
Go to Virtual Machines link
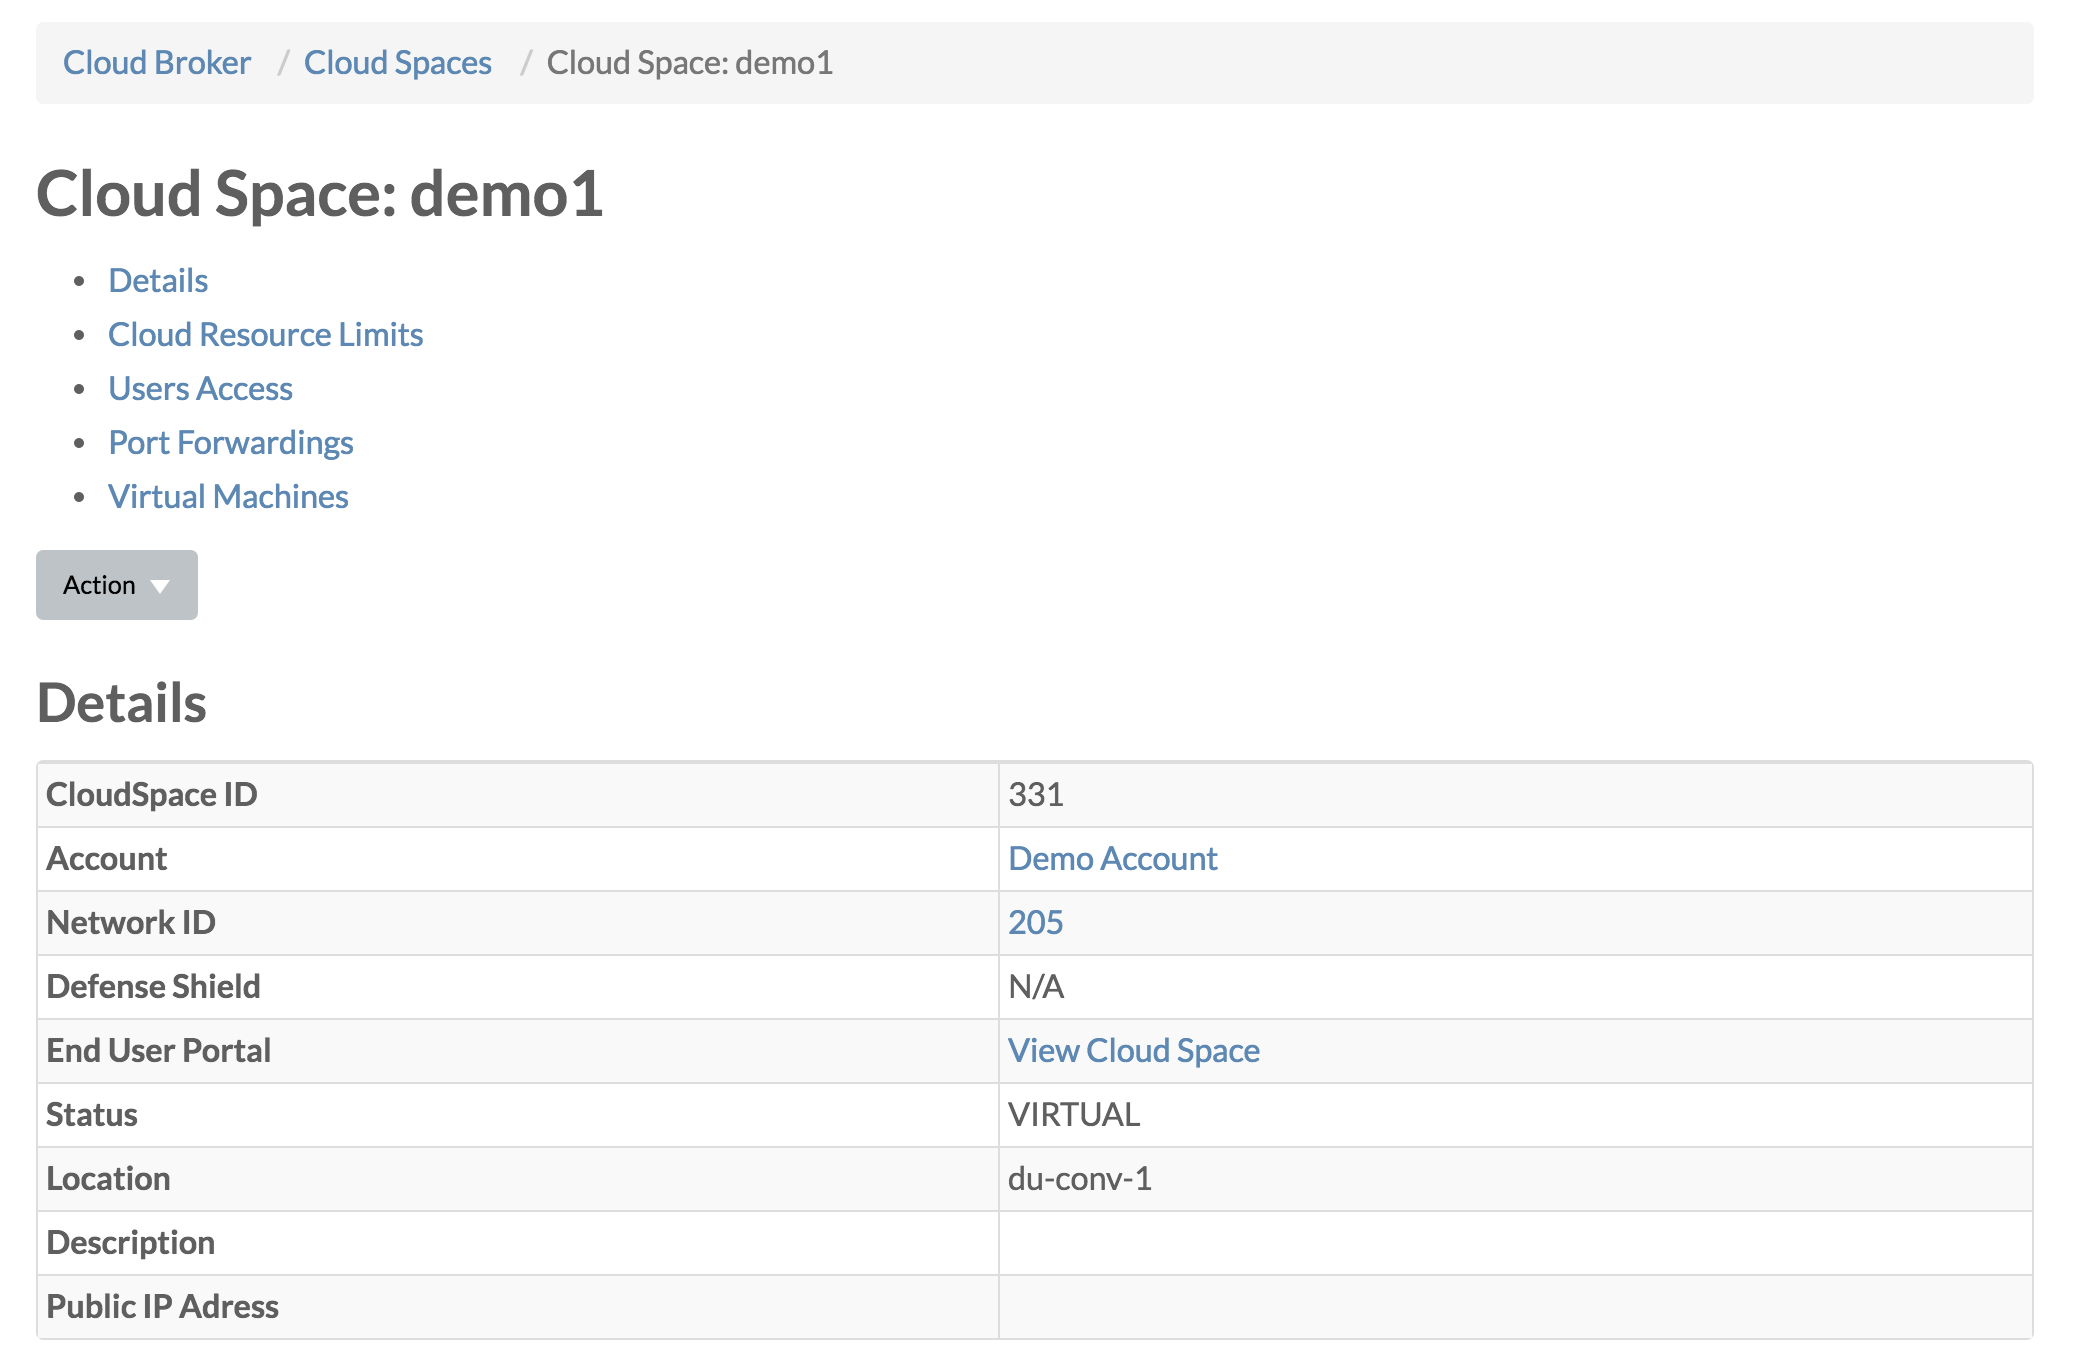pyautogui.click(x=228, y=497)
